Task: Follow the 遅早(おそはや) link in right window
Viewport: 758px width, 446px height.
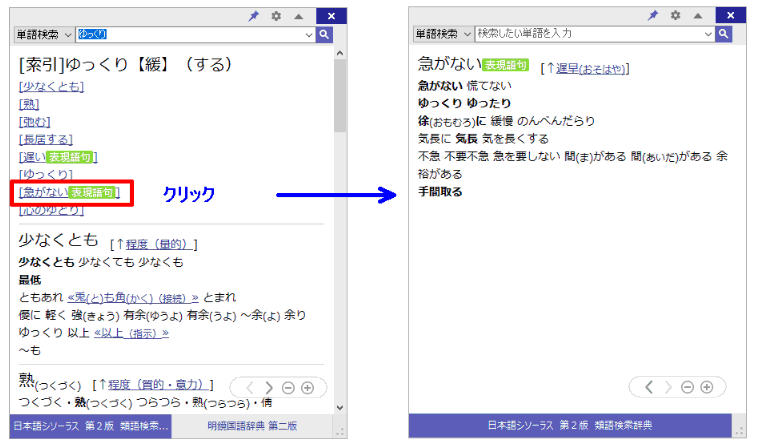Action: click(590, 69)
